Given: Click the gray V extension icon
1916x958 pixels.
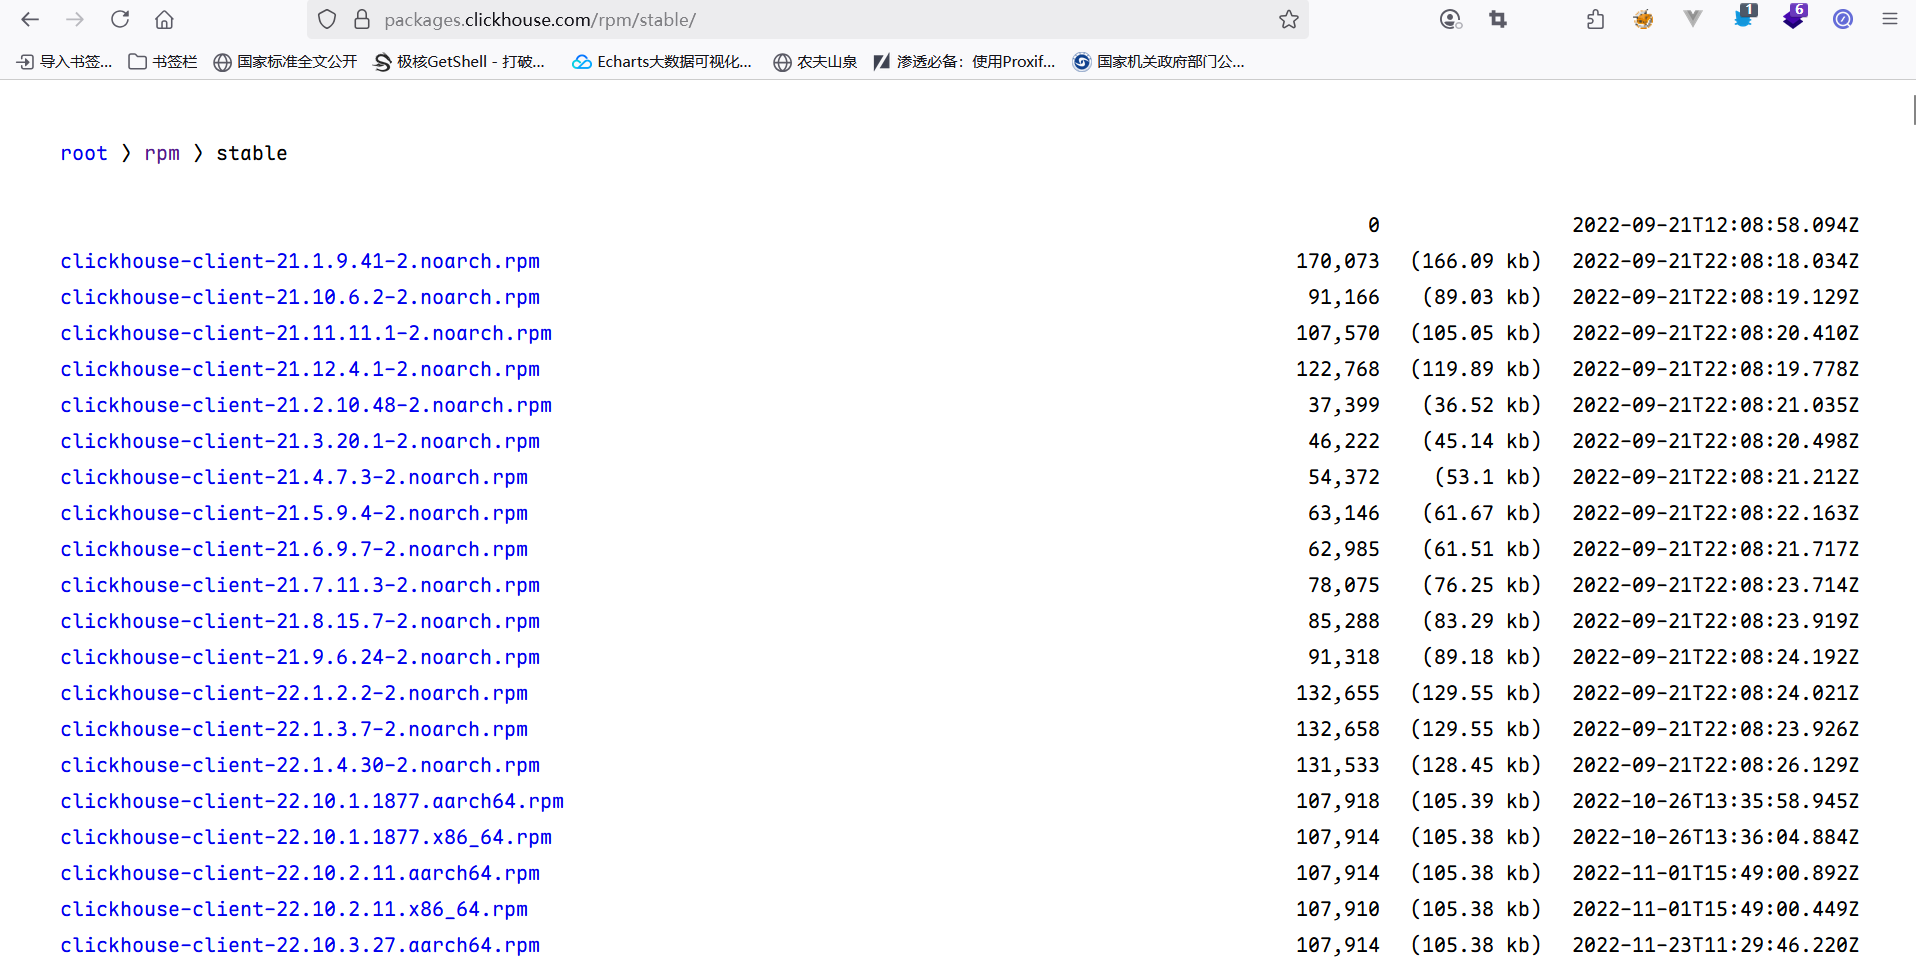Looking at the screenshot, I should 1692,19.
